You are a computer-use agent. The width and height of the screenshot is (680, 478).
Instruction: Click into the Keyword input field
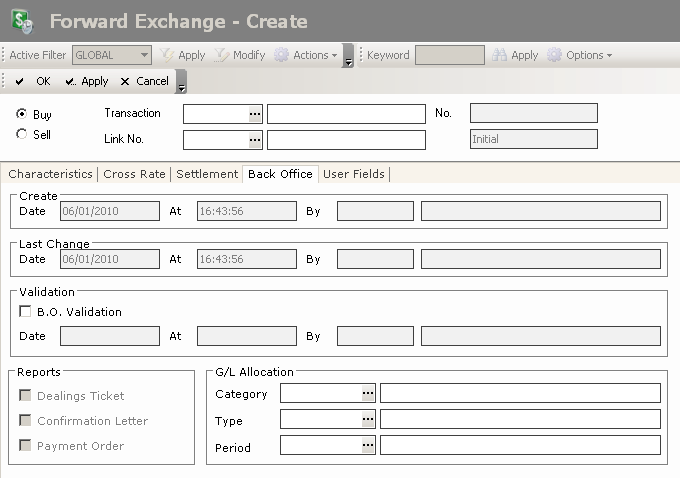tap(449, 56)
